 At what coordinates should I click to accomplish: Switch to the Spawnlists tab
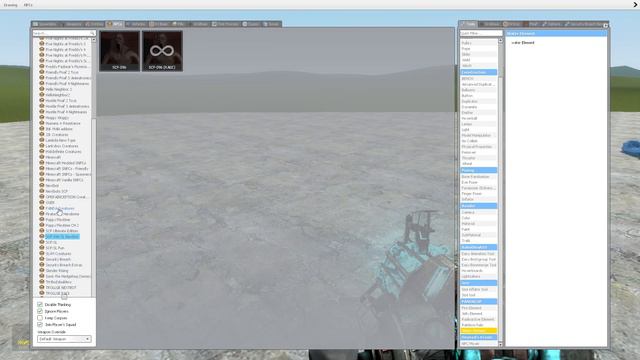tap(45, 24)
